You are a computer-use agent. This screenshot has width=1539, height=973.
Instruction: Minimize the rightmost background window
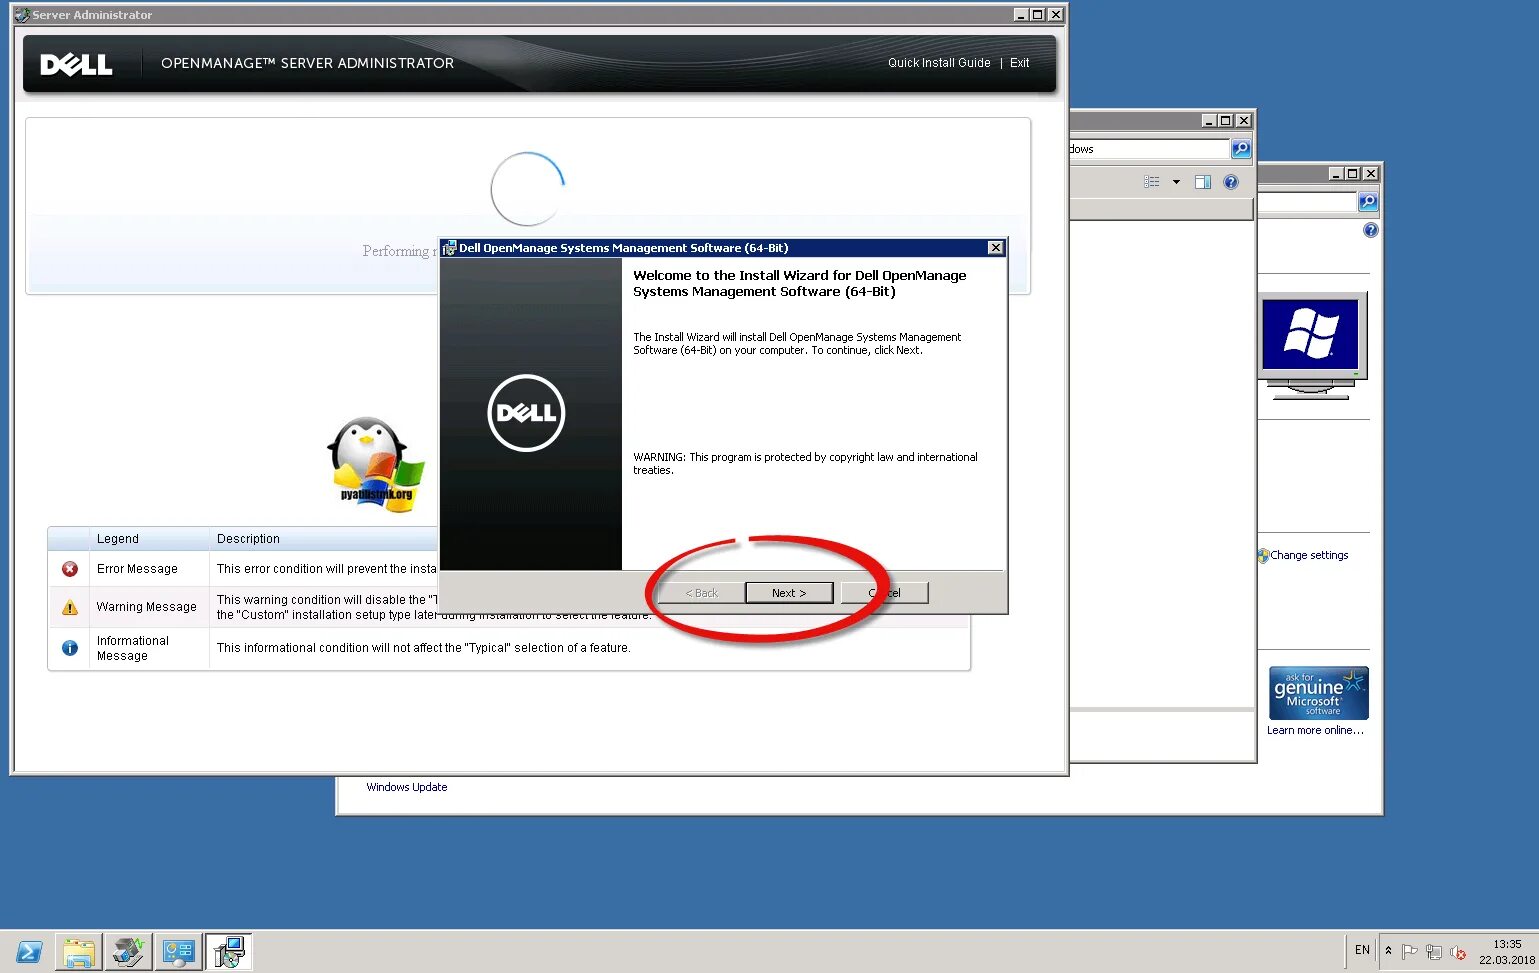tap(1336, 174)
